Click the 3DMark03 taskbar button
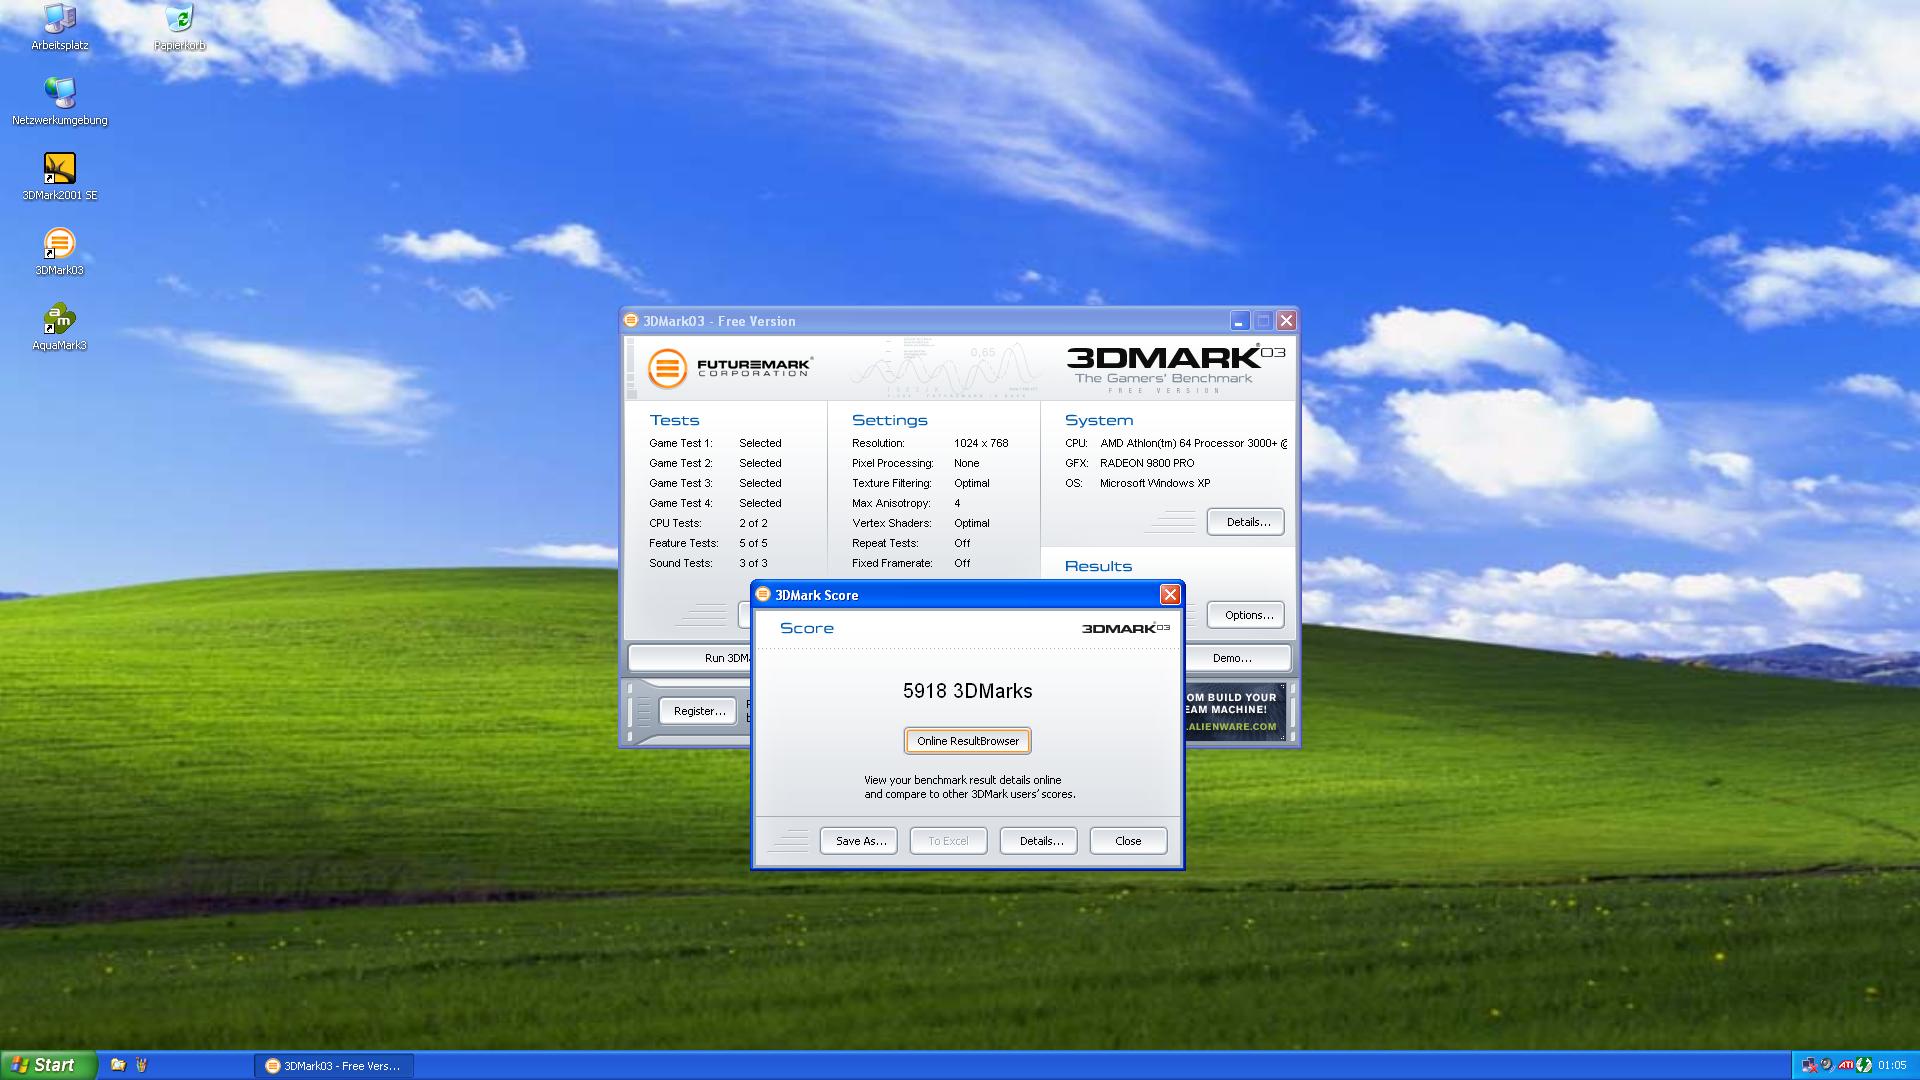 [x=334, y=1066]
